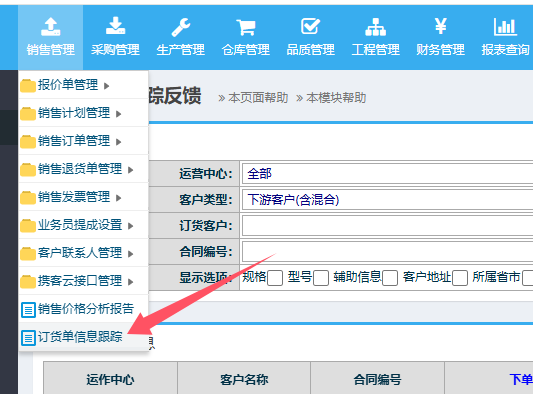The height and width of the screenshot is (394, 533).
Task: Enable the 型号 checkbox
Action: 321,278
